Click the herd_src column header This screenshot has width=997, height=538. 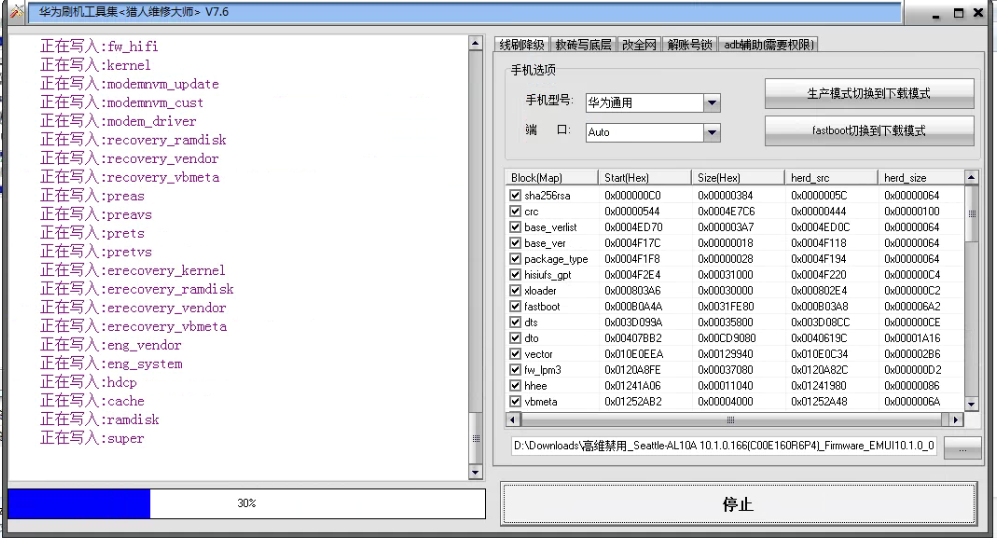coord(831,177)
